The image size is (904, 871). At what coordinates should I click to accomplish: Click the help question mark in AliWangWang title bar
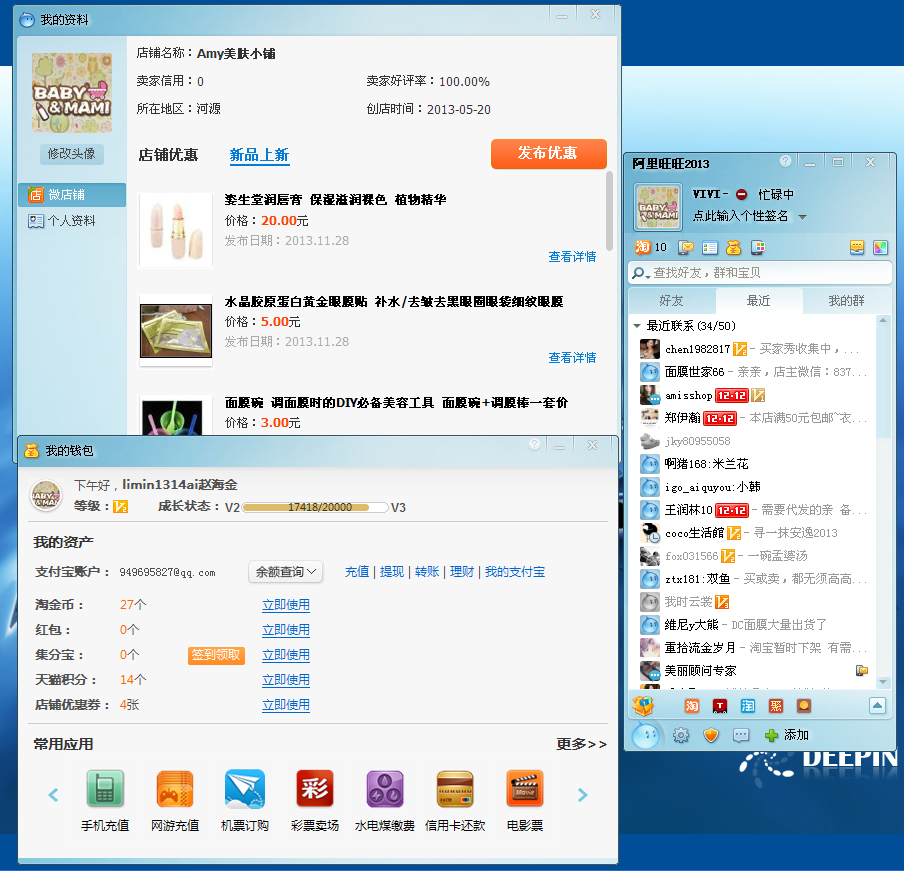click(785, 161)
